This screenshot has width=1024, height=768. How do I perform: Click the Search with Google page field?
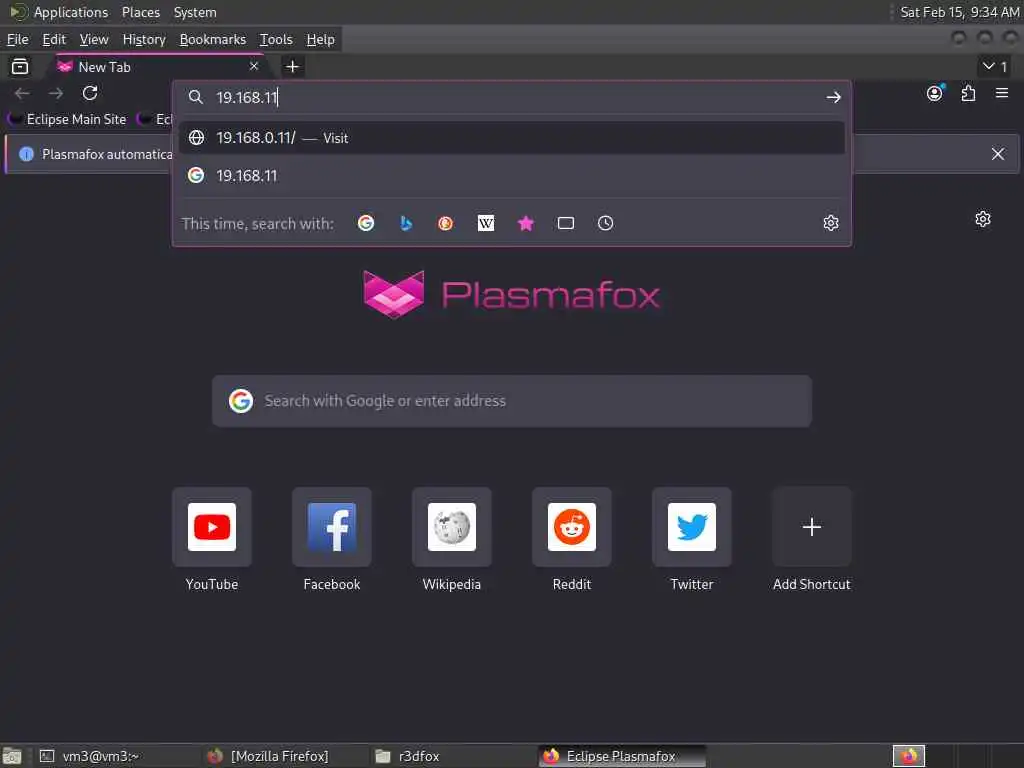(x=512, y=401)
